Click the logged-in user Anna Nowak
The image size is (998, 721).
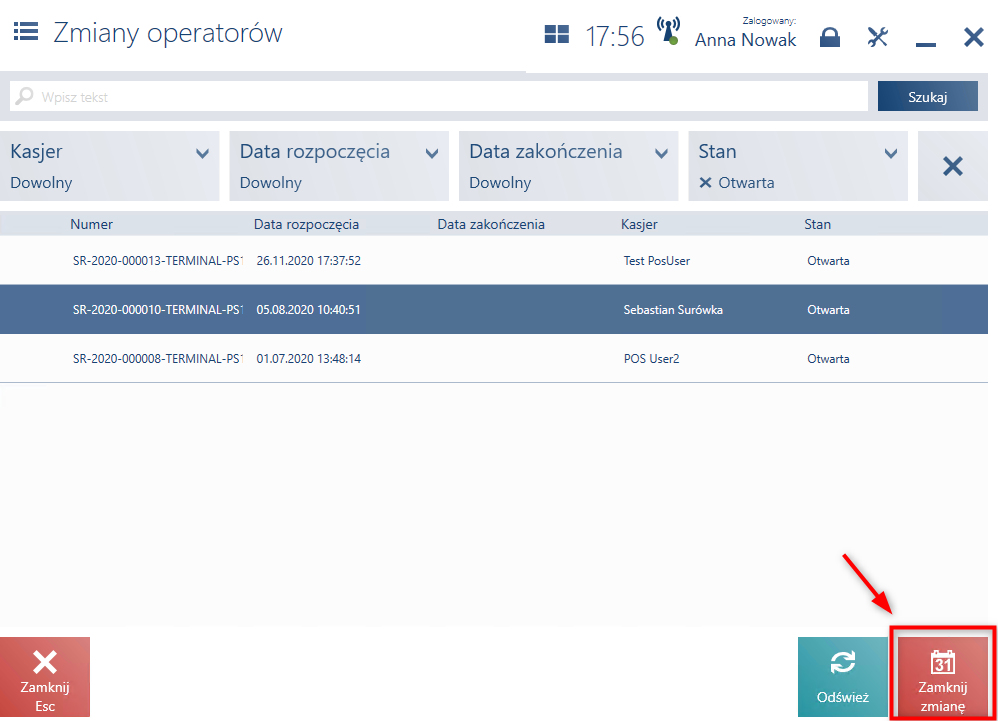coord(745,39)
